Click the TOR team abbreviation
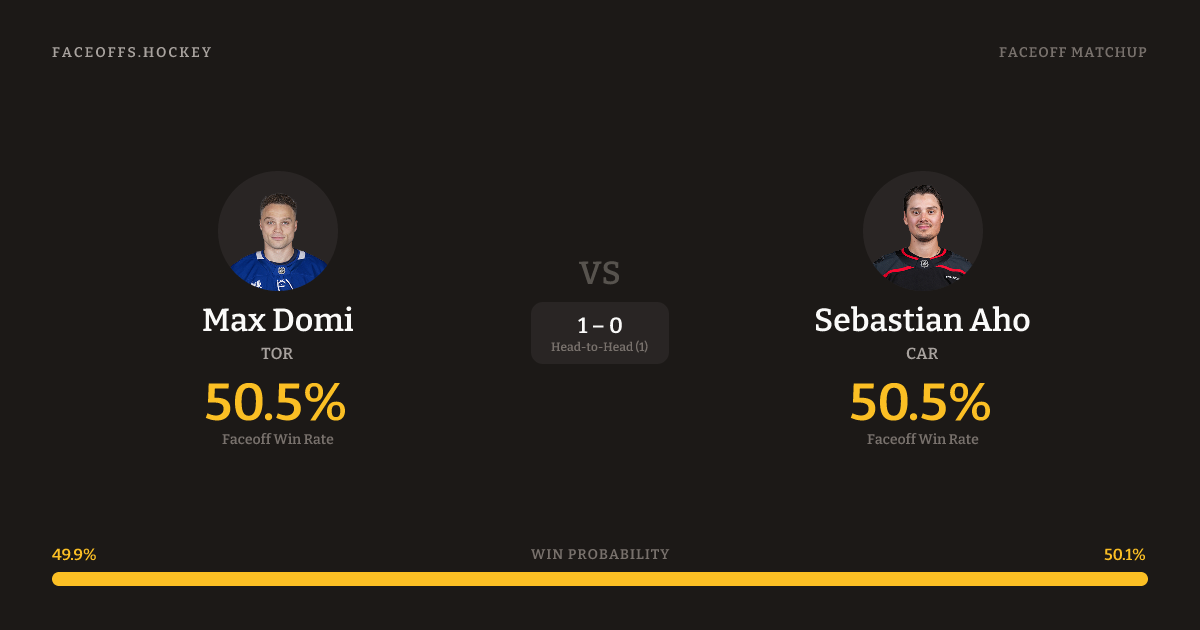The width and height of the screenshot is (1200, 630). 277,353
